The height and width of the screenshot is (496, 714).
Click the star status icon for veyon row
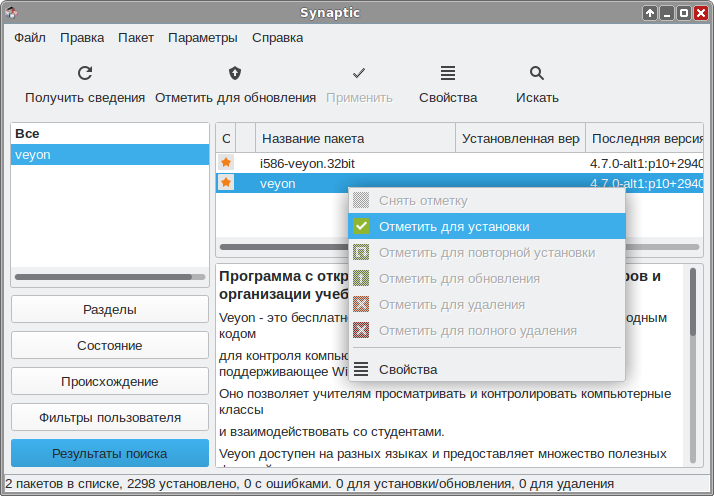click(226, 183)
